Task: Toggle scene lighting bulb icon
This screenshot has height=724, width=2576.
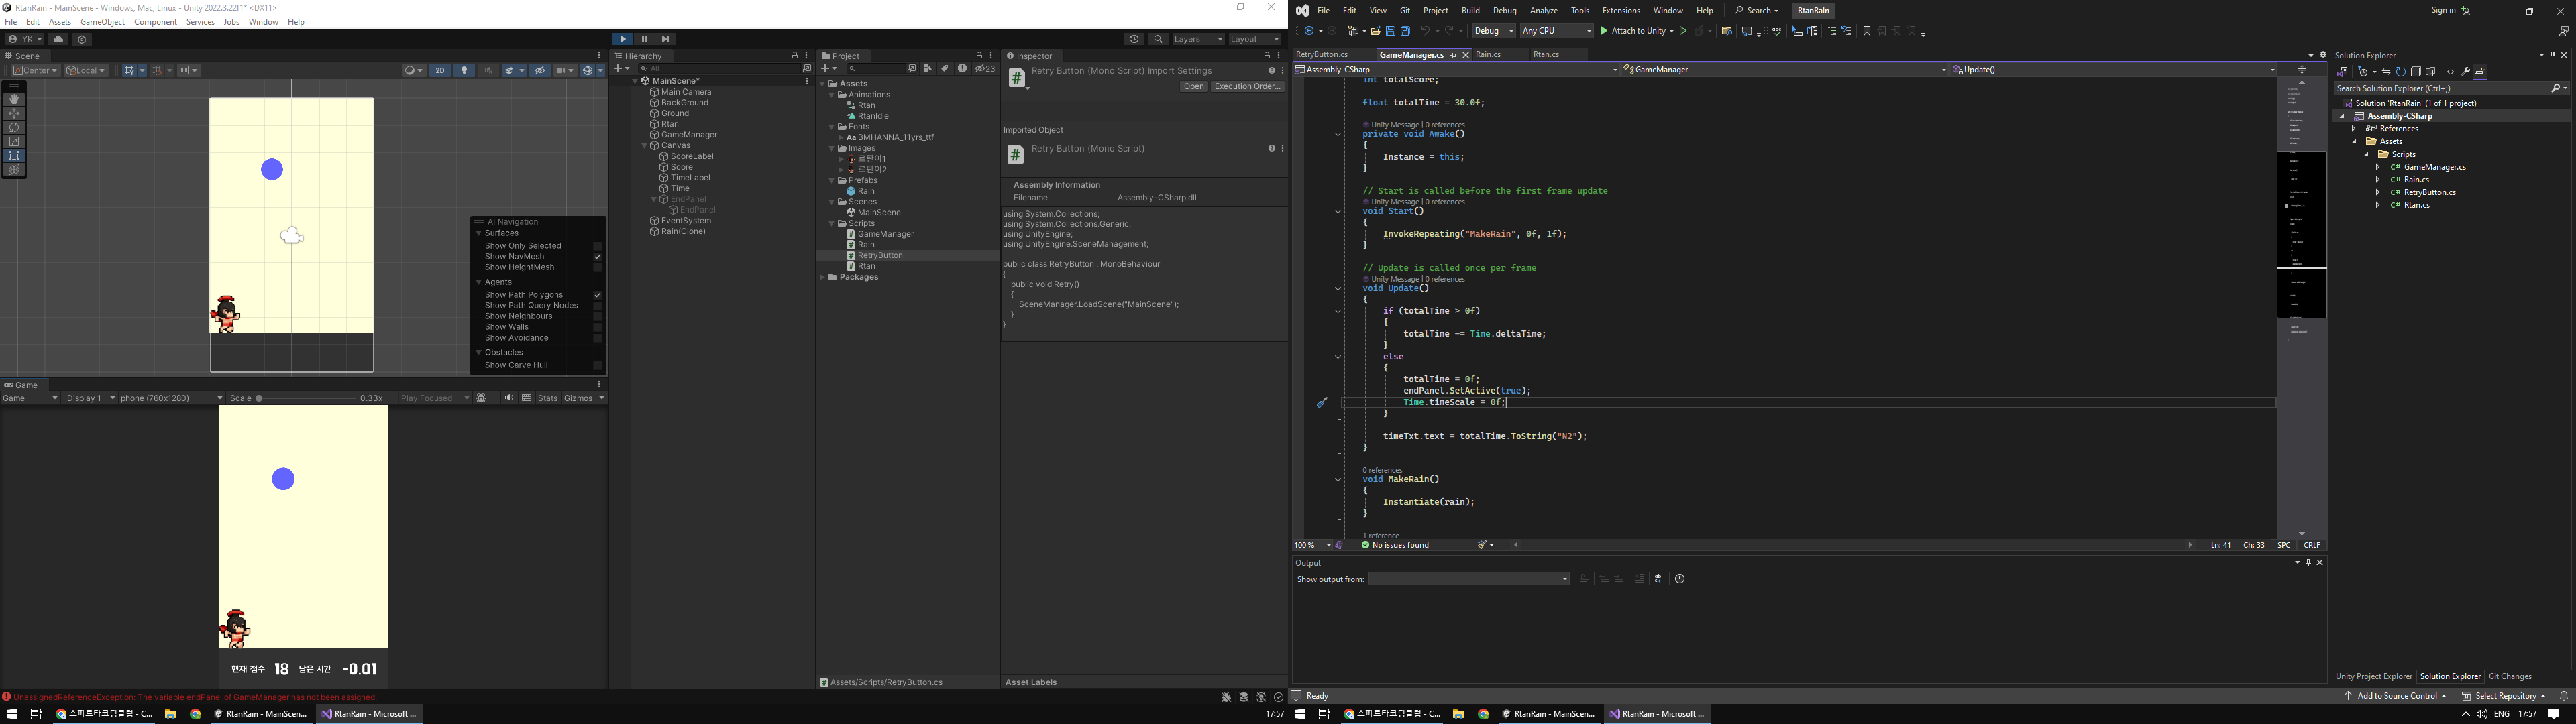Action: [x=464, y=70]
